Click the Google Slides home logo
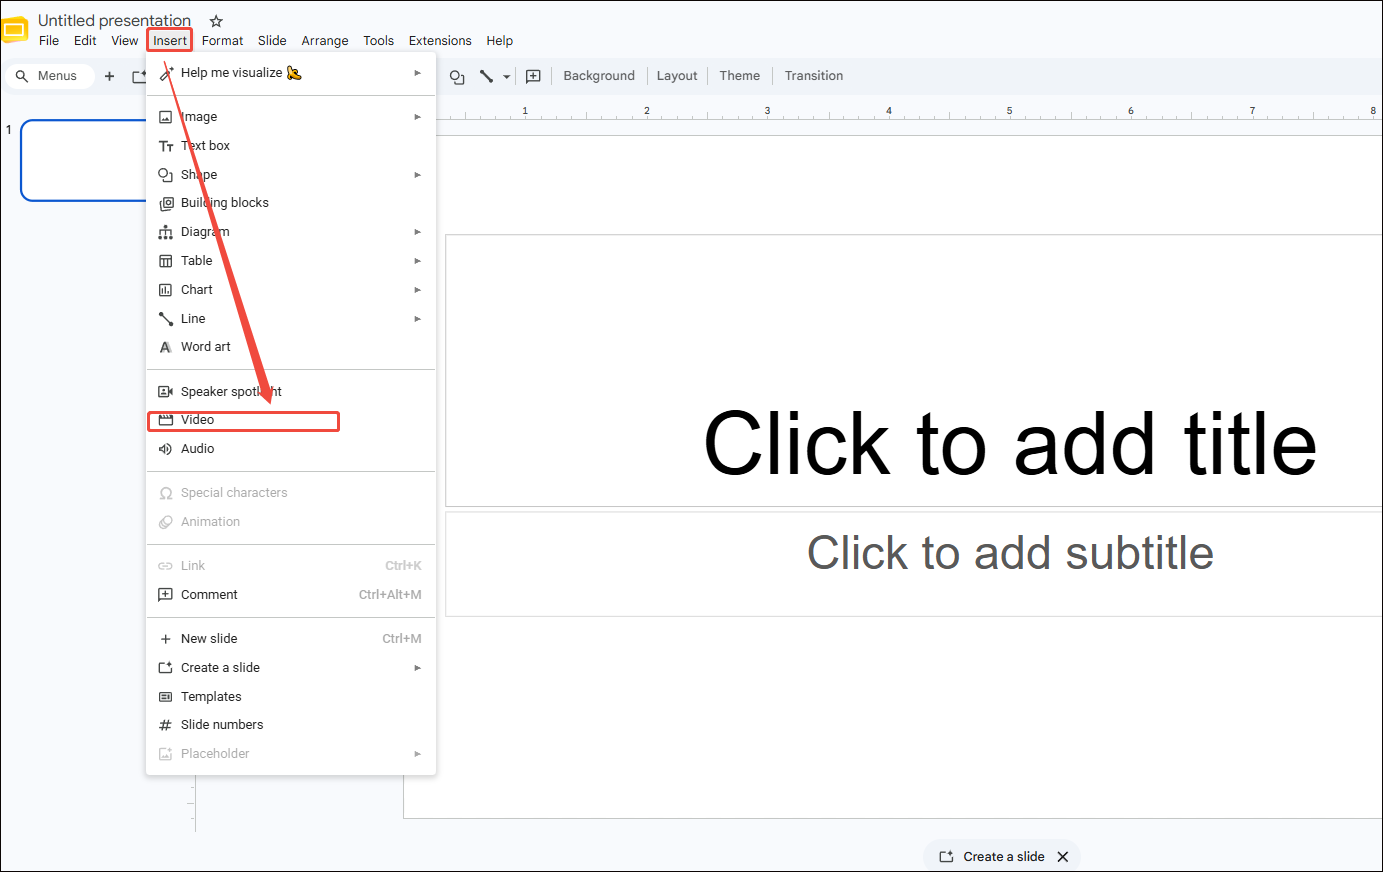This screenshot has height=872, width=1383. (15, 30)
